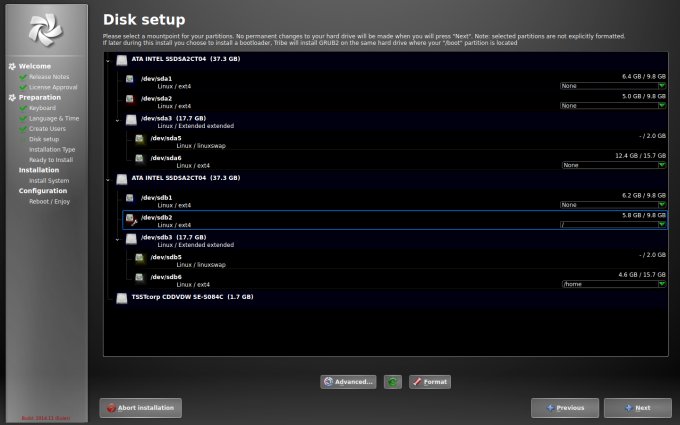Click the /dev/sdb3 extended partition icon
680x425 pixels.
131,239
